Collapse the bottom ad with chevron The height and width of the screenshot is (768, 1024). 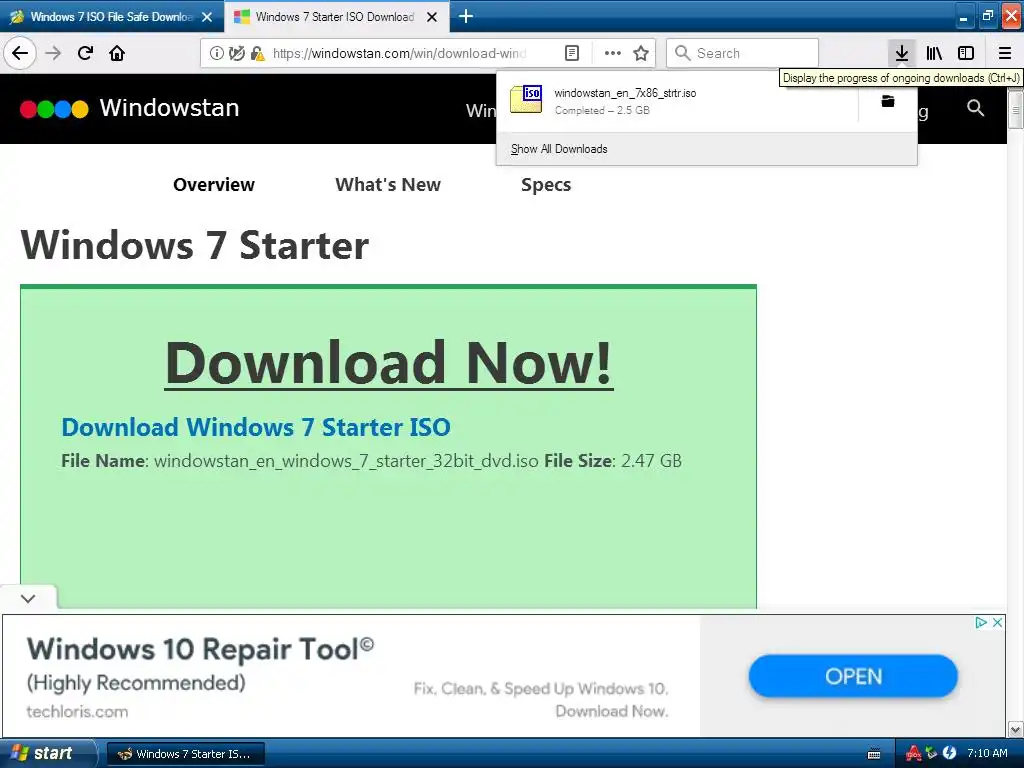(x=28, y=598)
